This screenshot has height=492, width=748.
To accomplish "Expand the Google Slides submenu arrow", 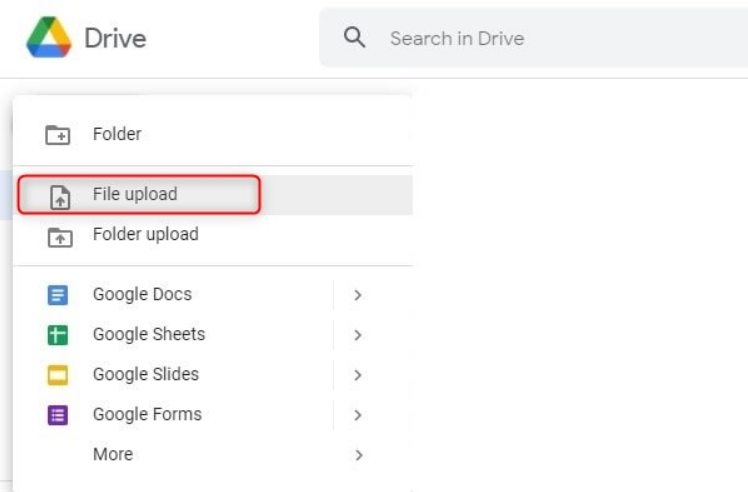I will [357, 375].
